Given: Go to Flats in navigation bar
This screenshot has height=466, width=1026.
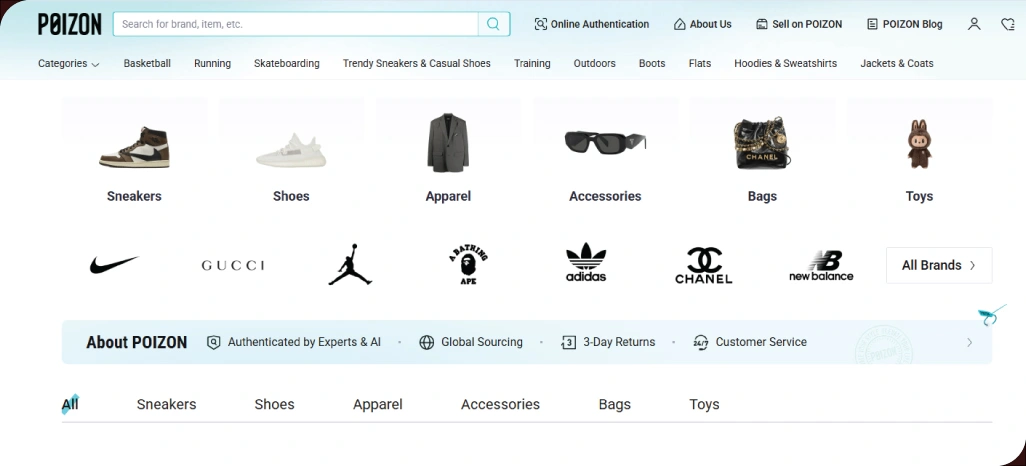Looking at the screenshot, I should coord(700,63).
